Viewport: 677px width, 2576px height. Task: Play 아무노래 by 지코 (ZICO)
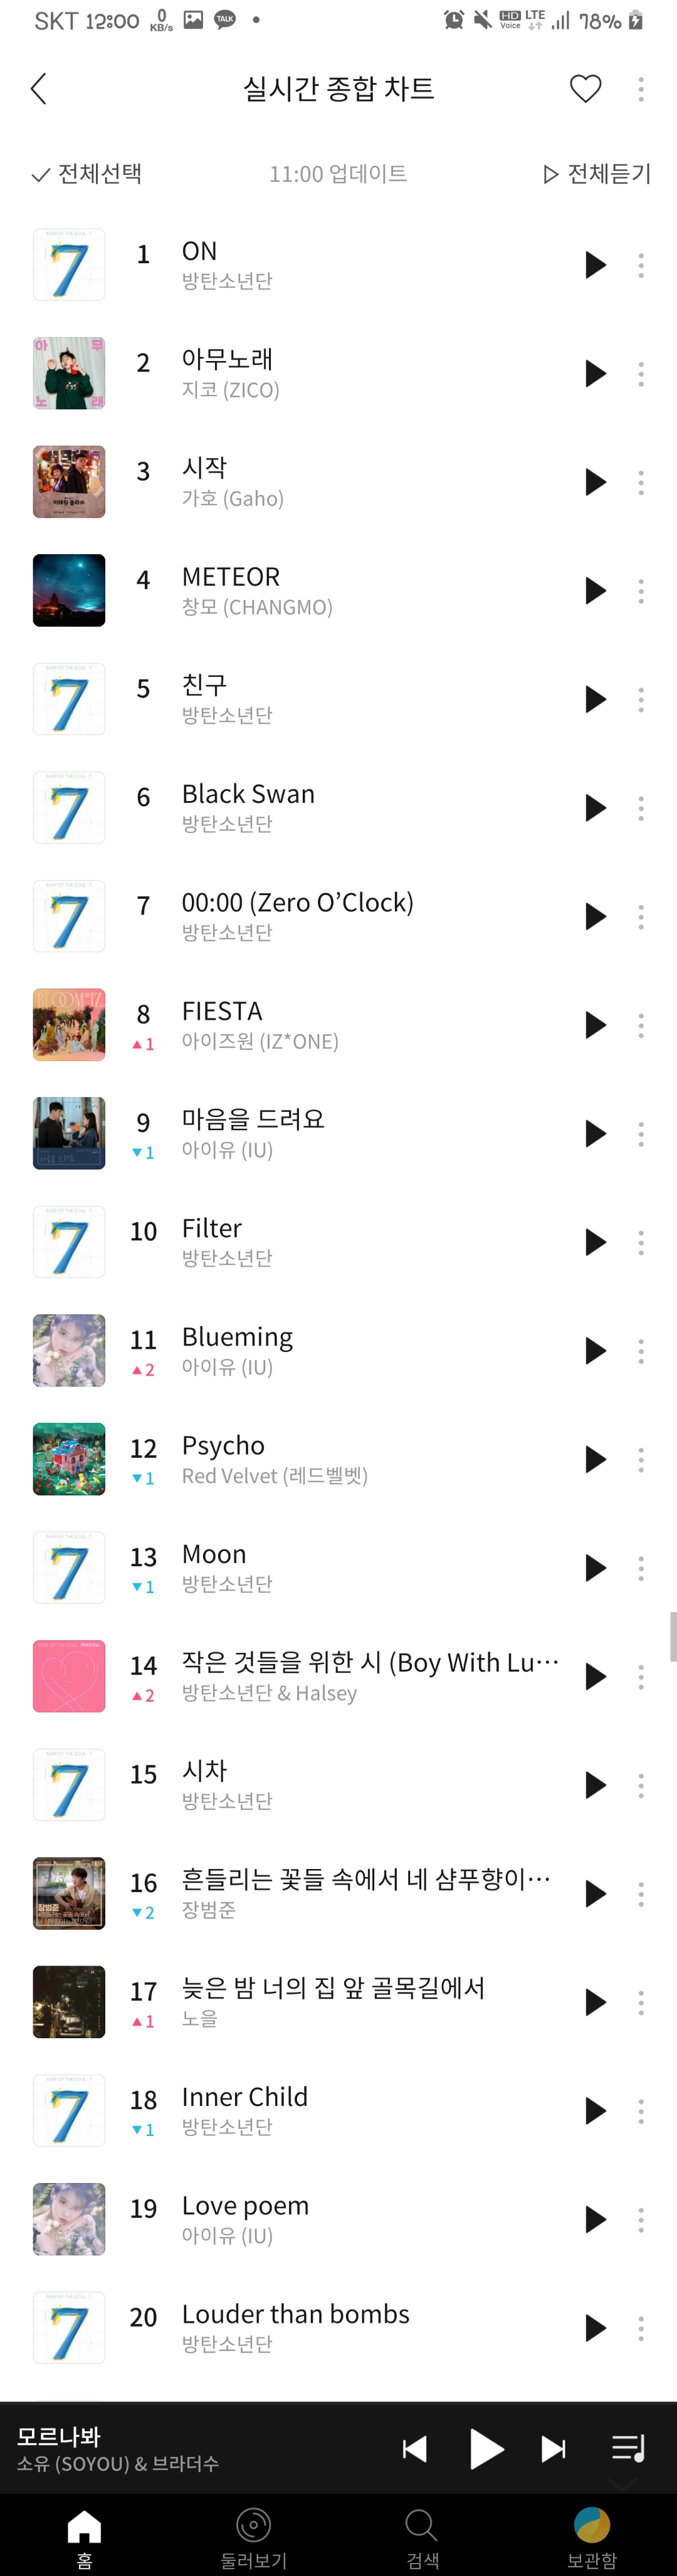[x=595, y=374]
